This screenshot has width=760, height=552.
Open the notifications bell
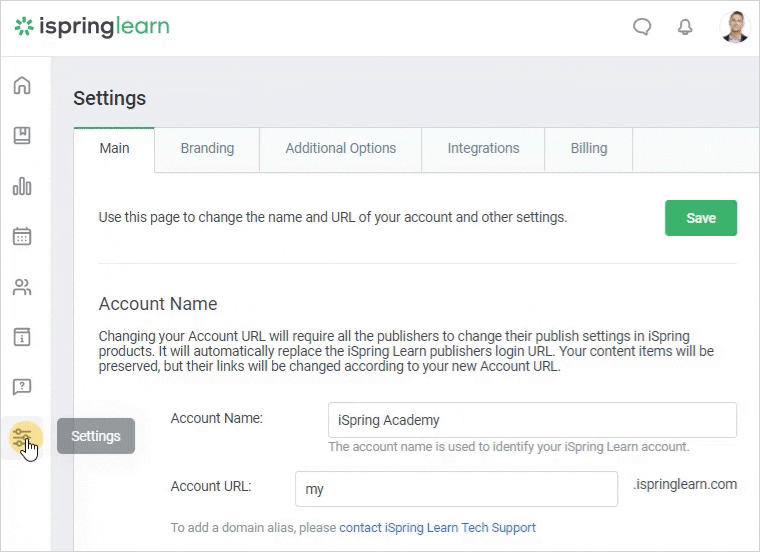(x=685, y=27)
